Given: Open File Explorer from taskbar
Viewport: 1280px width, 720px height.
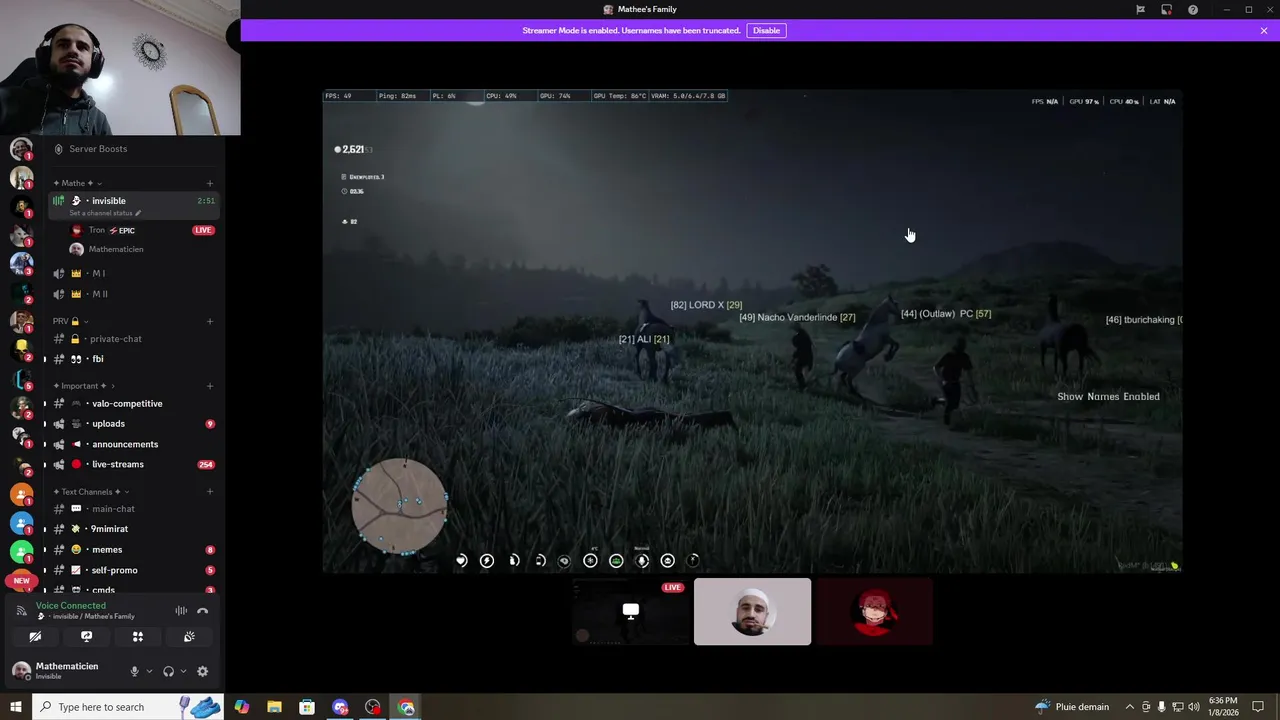Looking at the screenshot, I should [x=274, y=707].
